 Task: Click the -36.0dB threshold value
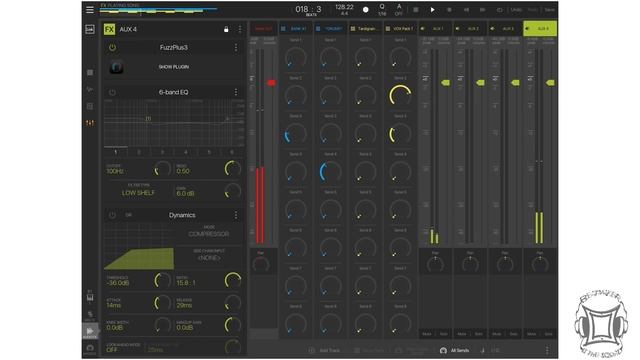point(118,283)
